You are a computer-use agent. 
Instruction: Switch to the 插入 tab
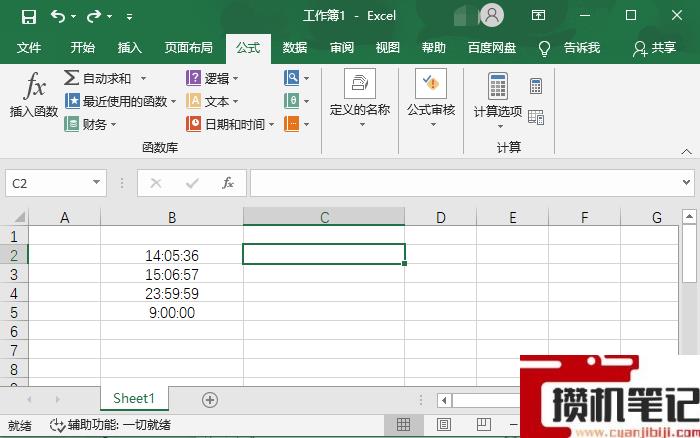point(129,48)
